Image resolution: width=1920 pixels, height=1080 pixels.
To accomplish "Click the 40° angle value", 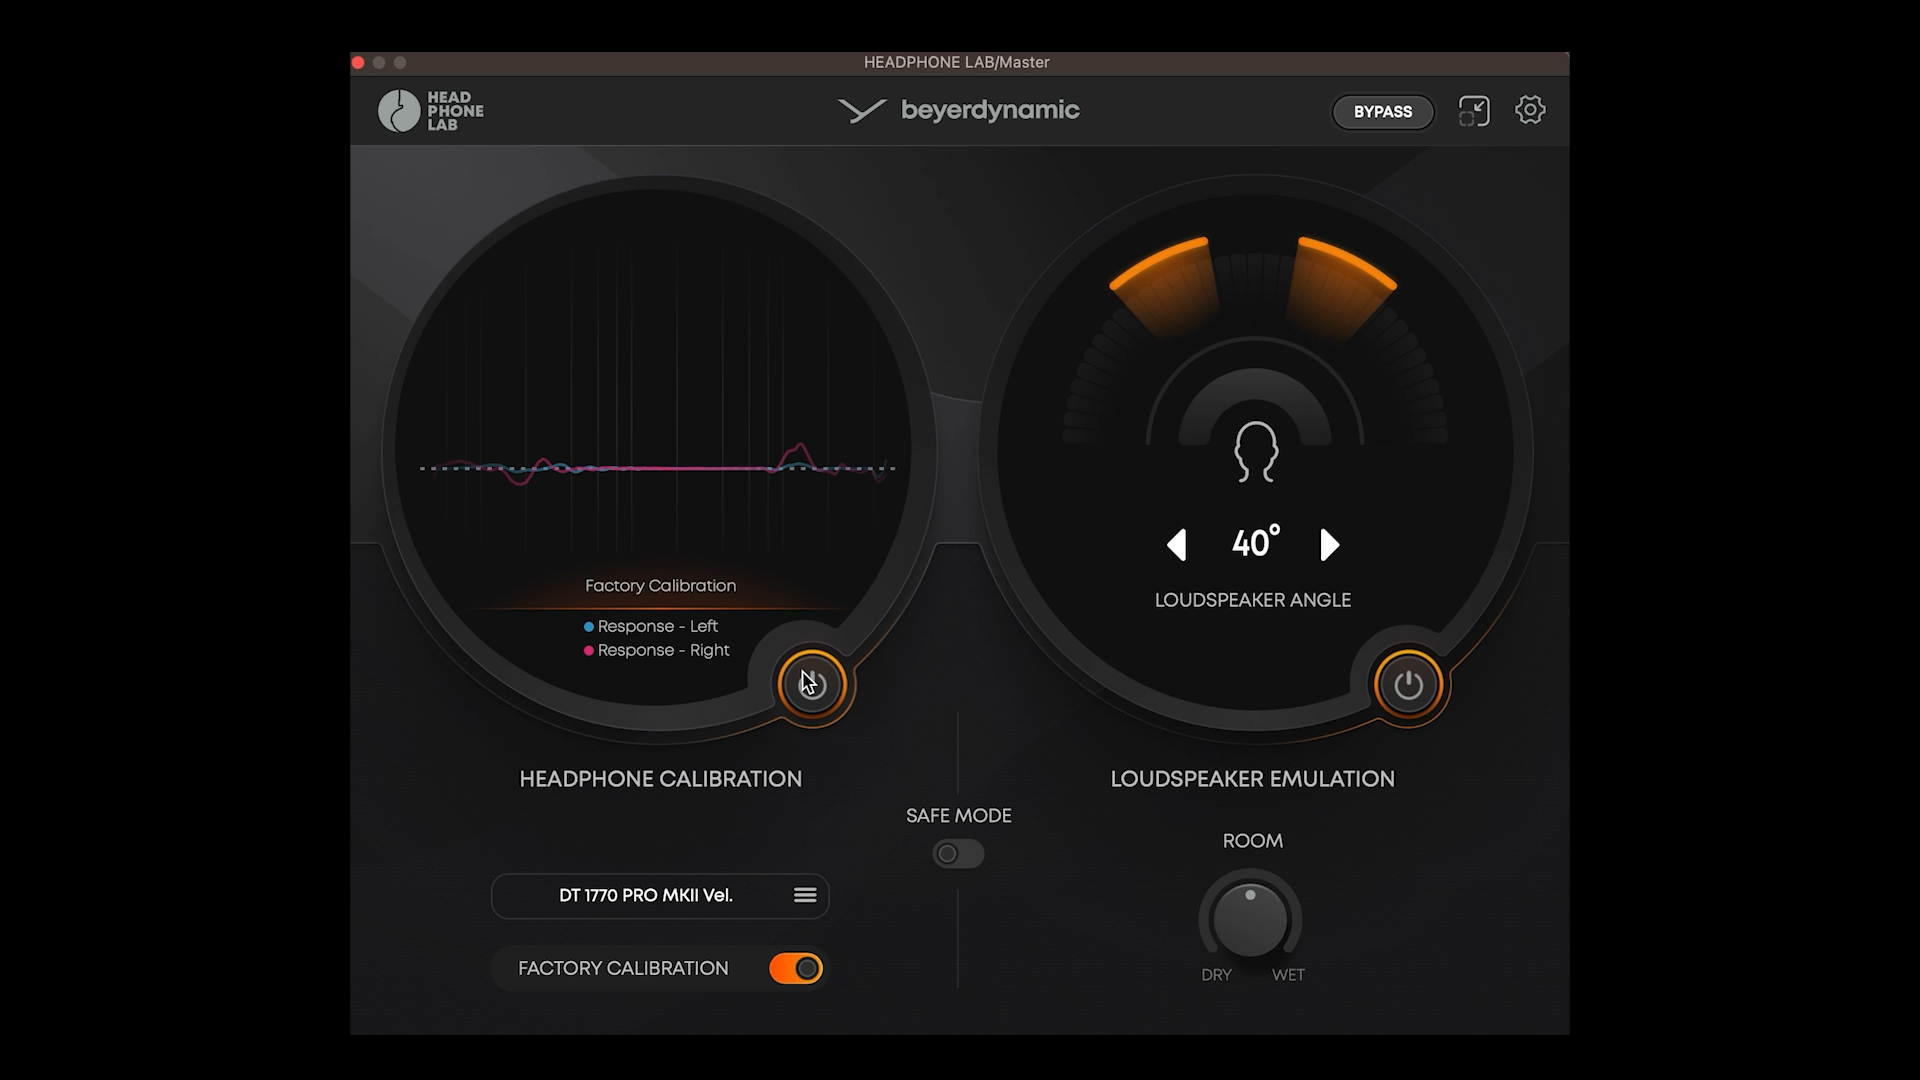I will (1254, 543).
